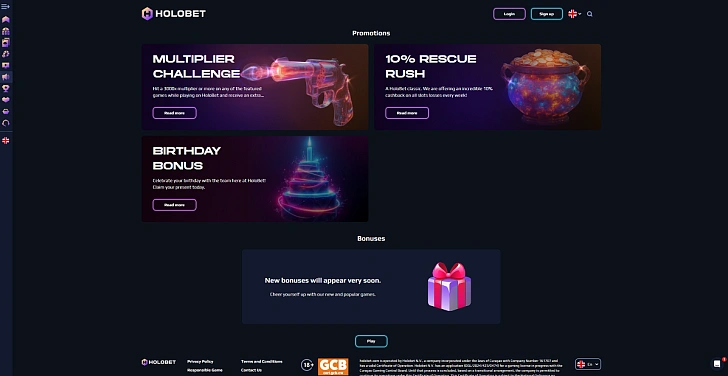The image size is (728, 376).
Task: Click the HOLOBET logo in the header
Action: 174,13
